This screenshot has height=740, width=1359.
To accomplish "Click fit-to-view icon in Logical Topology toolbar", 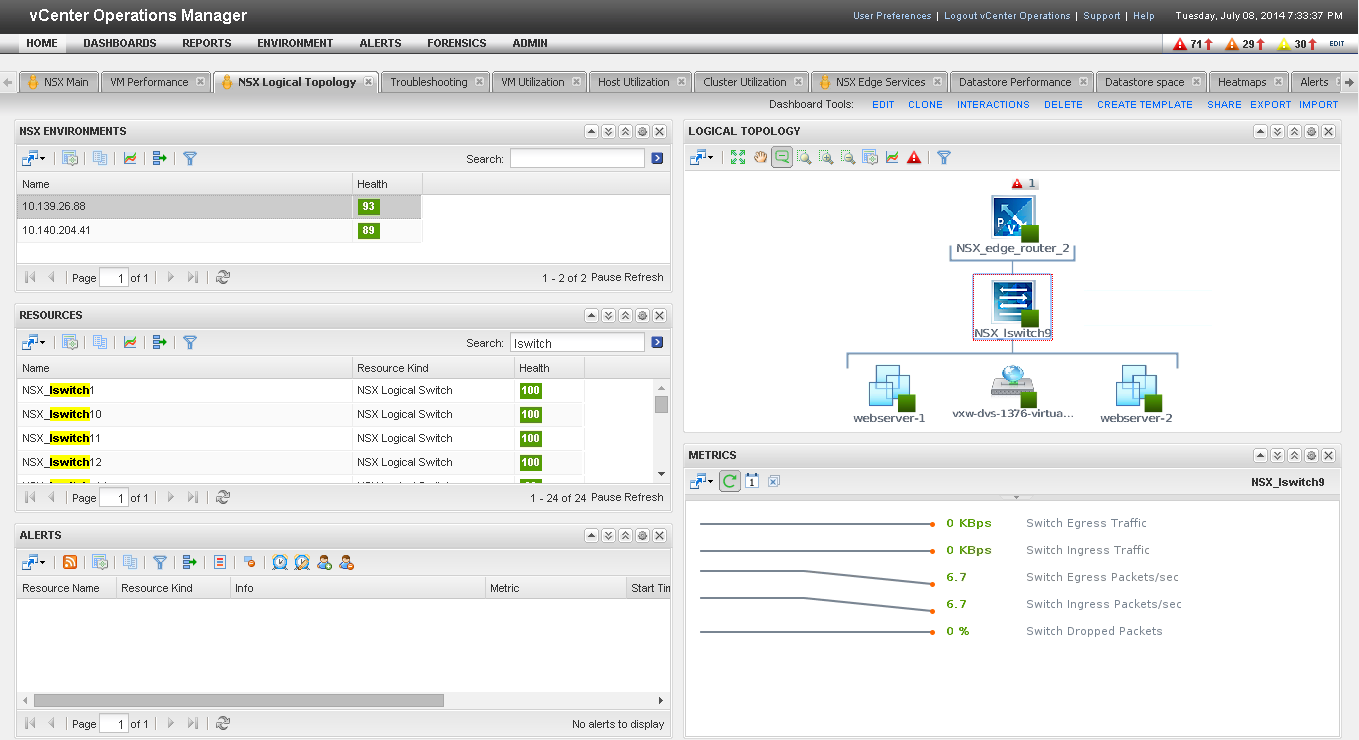I will tap(738, 157).
